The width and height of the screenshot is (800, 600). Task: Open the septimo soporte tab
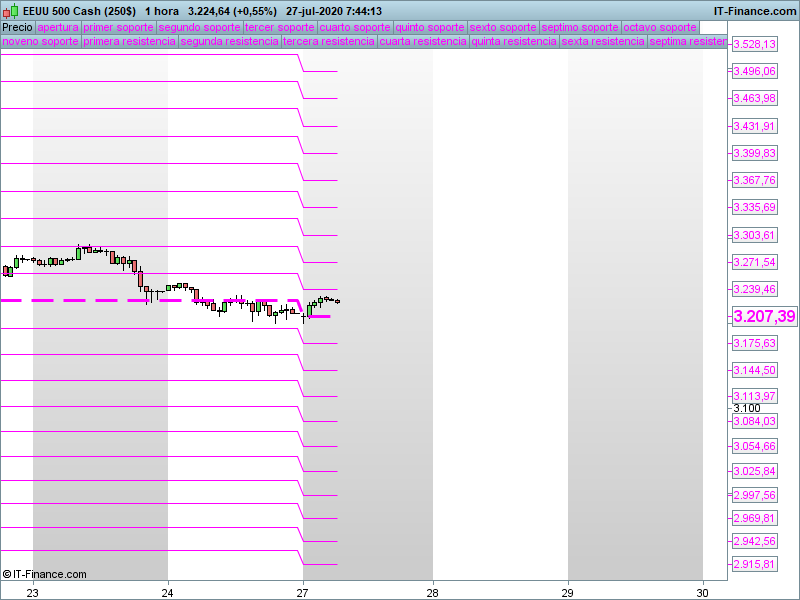[x=580, y=28]
